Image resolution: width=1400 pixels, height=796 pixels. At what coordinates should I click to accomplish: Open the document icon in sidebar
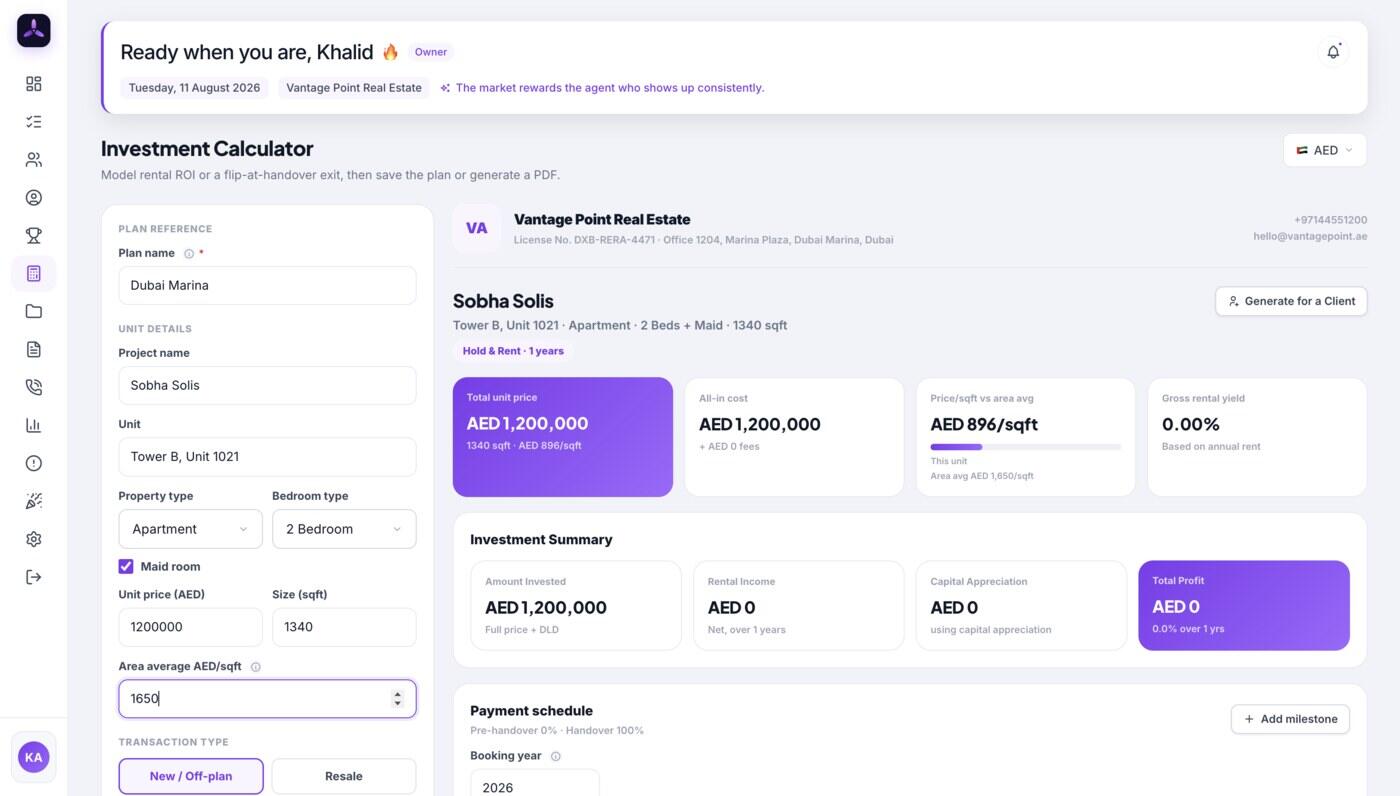[33, 349]
